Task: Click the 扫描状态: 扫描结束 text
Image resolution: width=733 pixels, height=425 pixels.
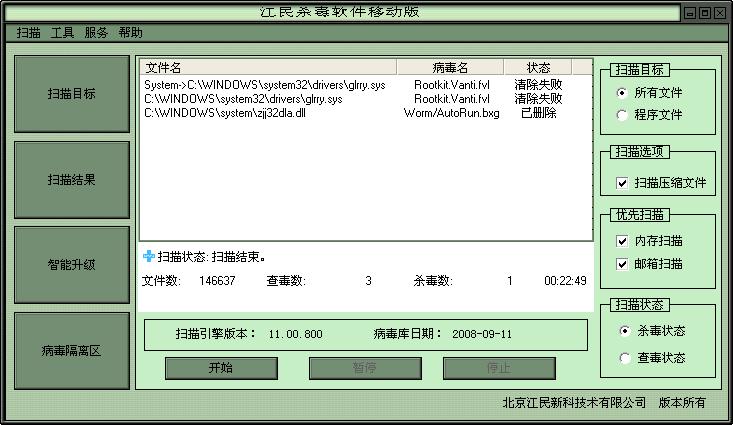Action: click(x=212, y=257)
